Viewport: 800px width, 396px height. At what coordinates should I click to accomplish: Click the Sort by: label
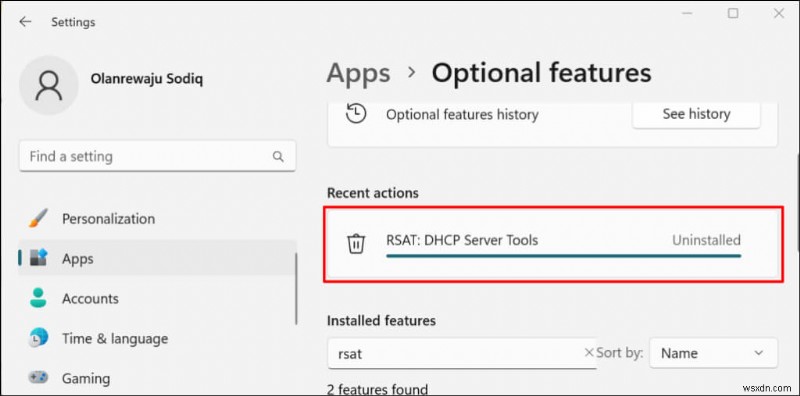point(620,353)
